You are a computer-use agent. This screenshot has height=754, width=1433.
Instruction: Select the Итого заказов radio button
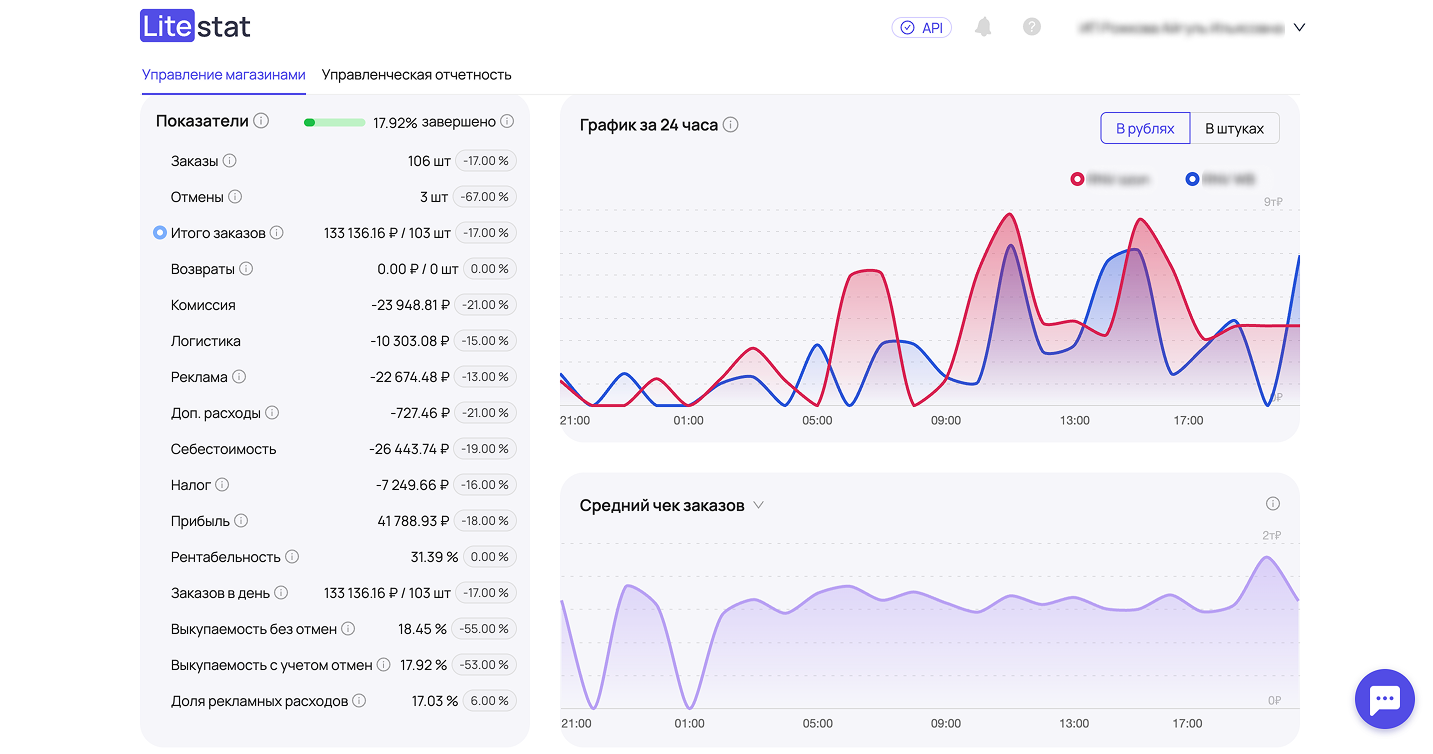[x=159, y=233]
